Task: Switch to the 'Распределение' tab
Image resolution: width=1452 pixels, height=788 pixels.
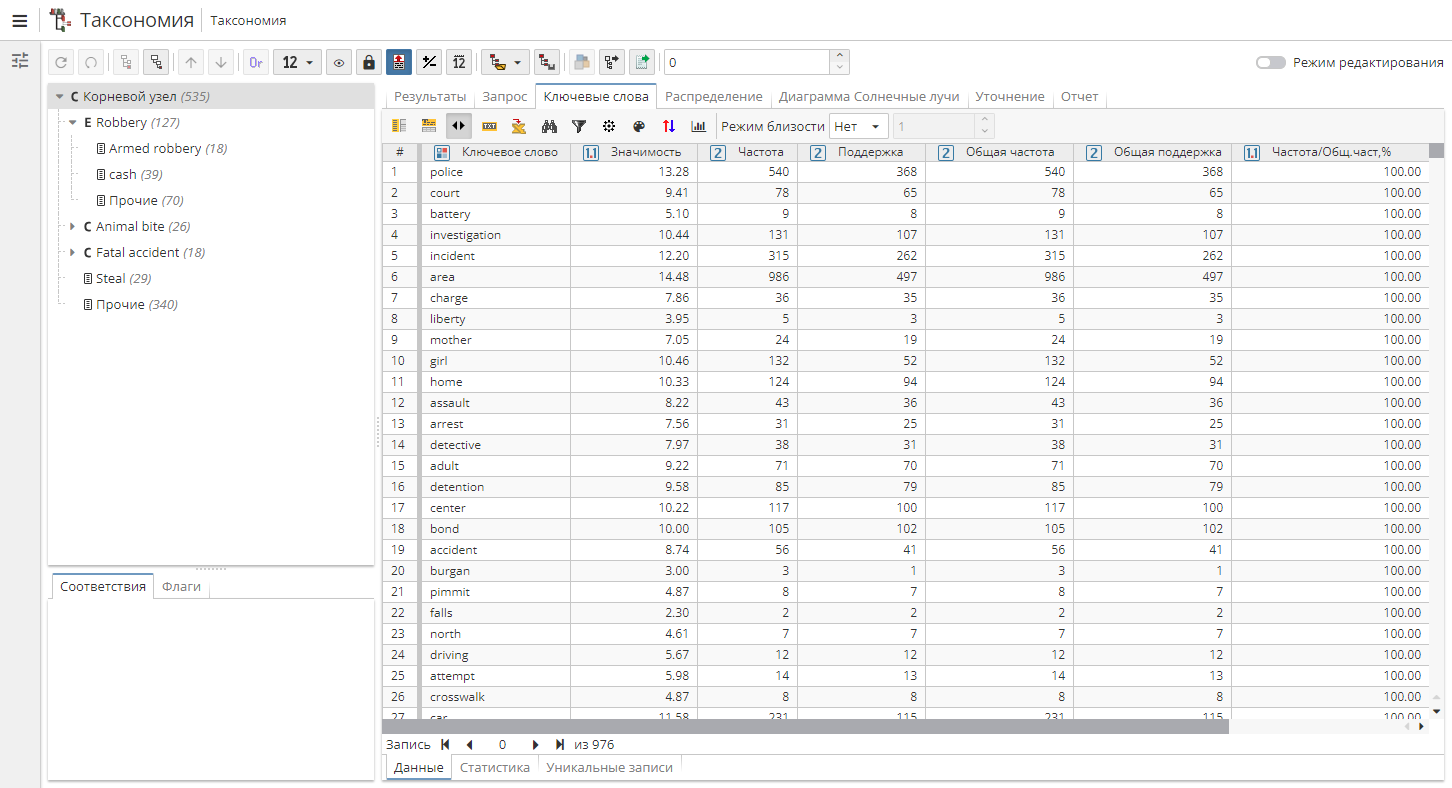Action: point(713,97)
